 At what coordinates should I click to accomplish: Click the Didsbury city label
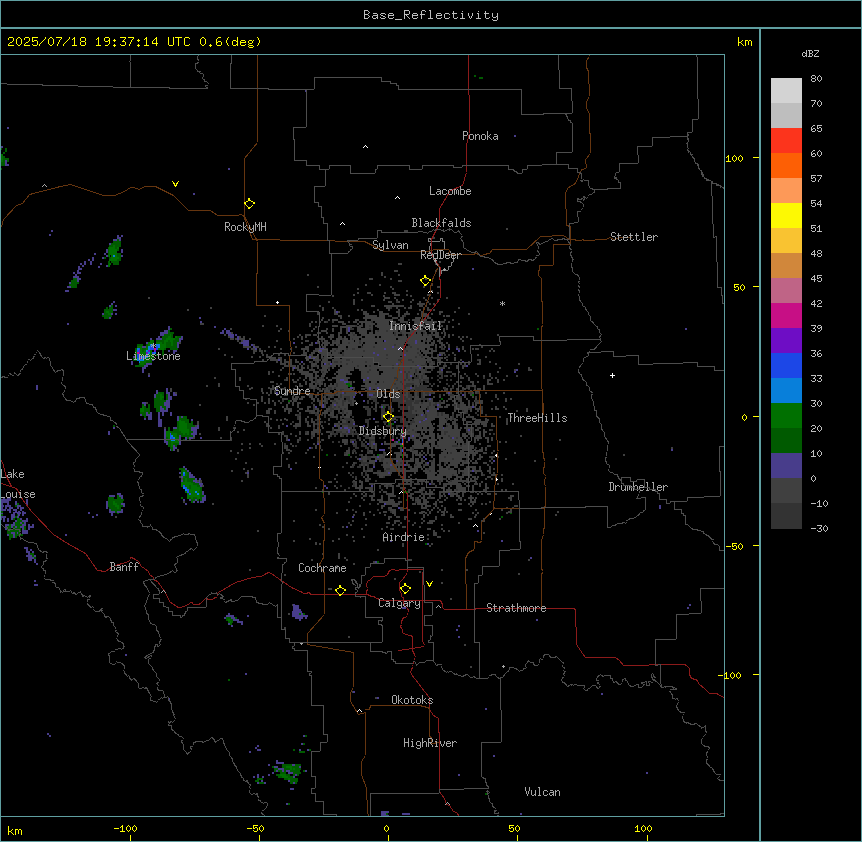click(383, 431)
